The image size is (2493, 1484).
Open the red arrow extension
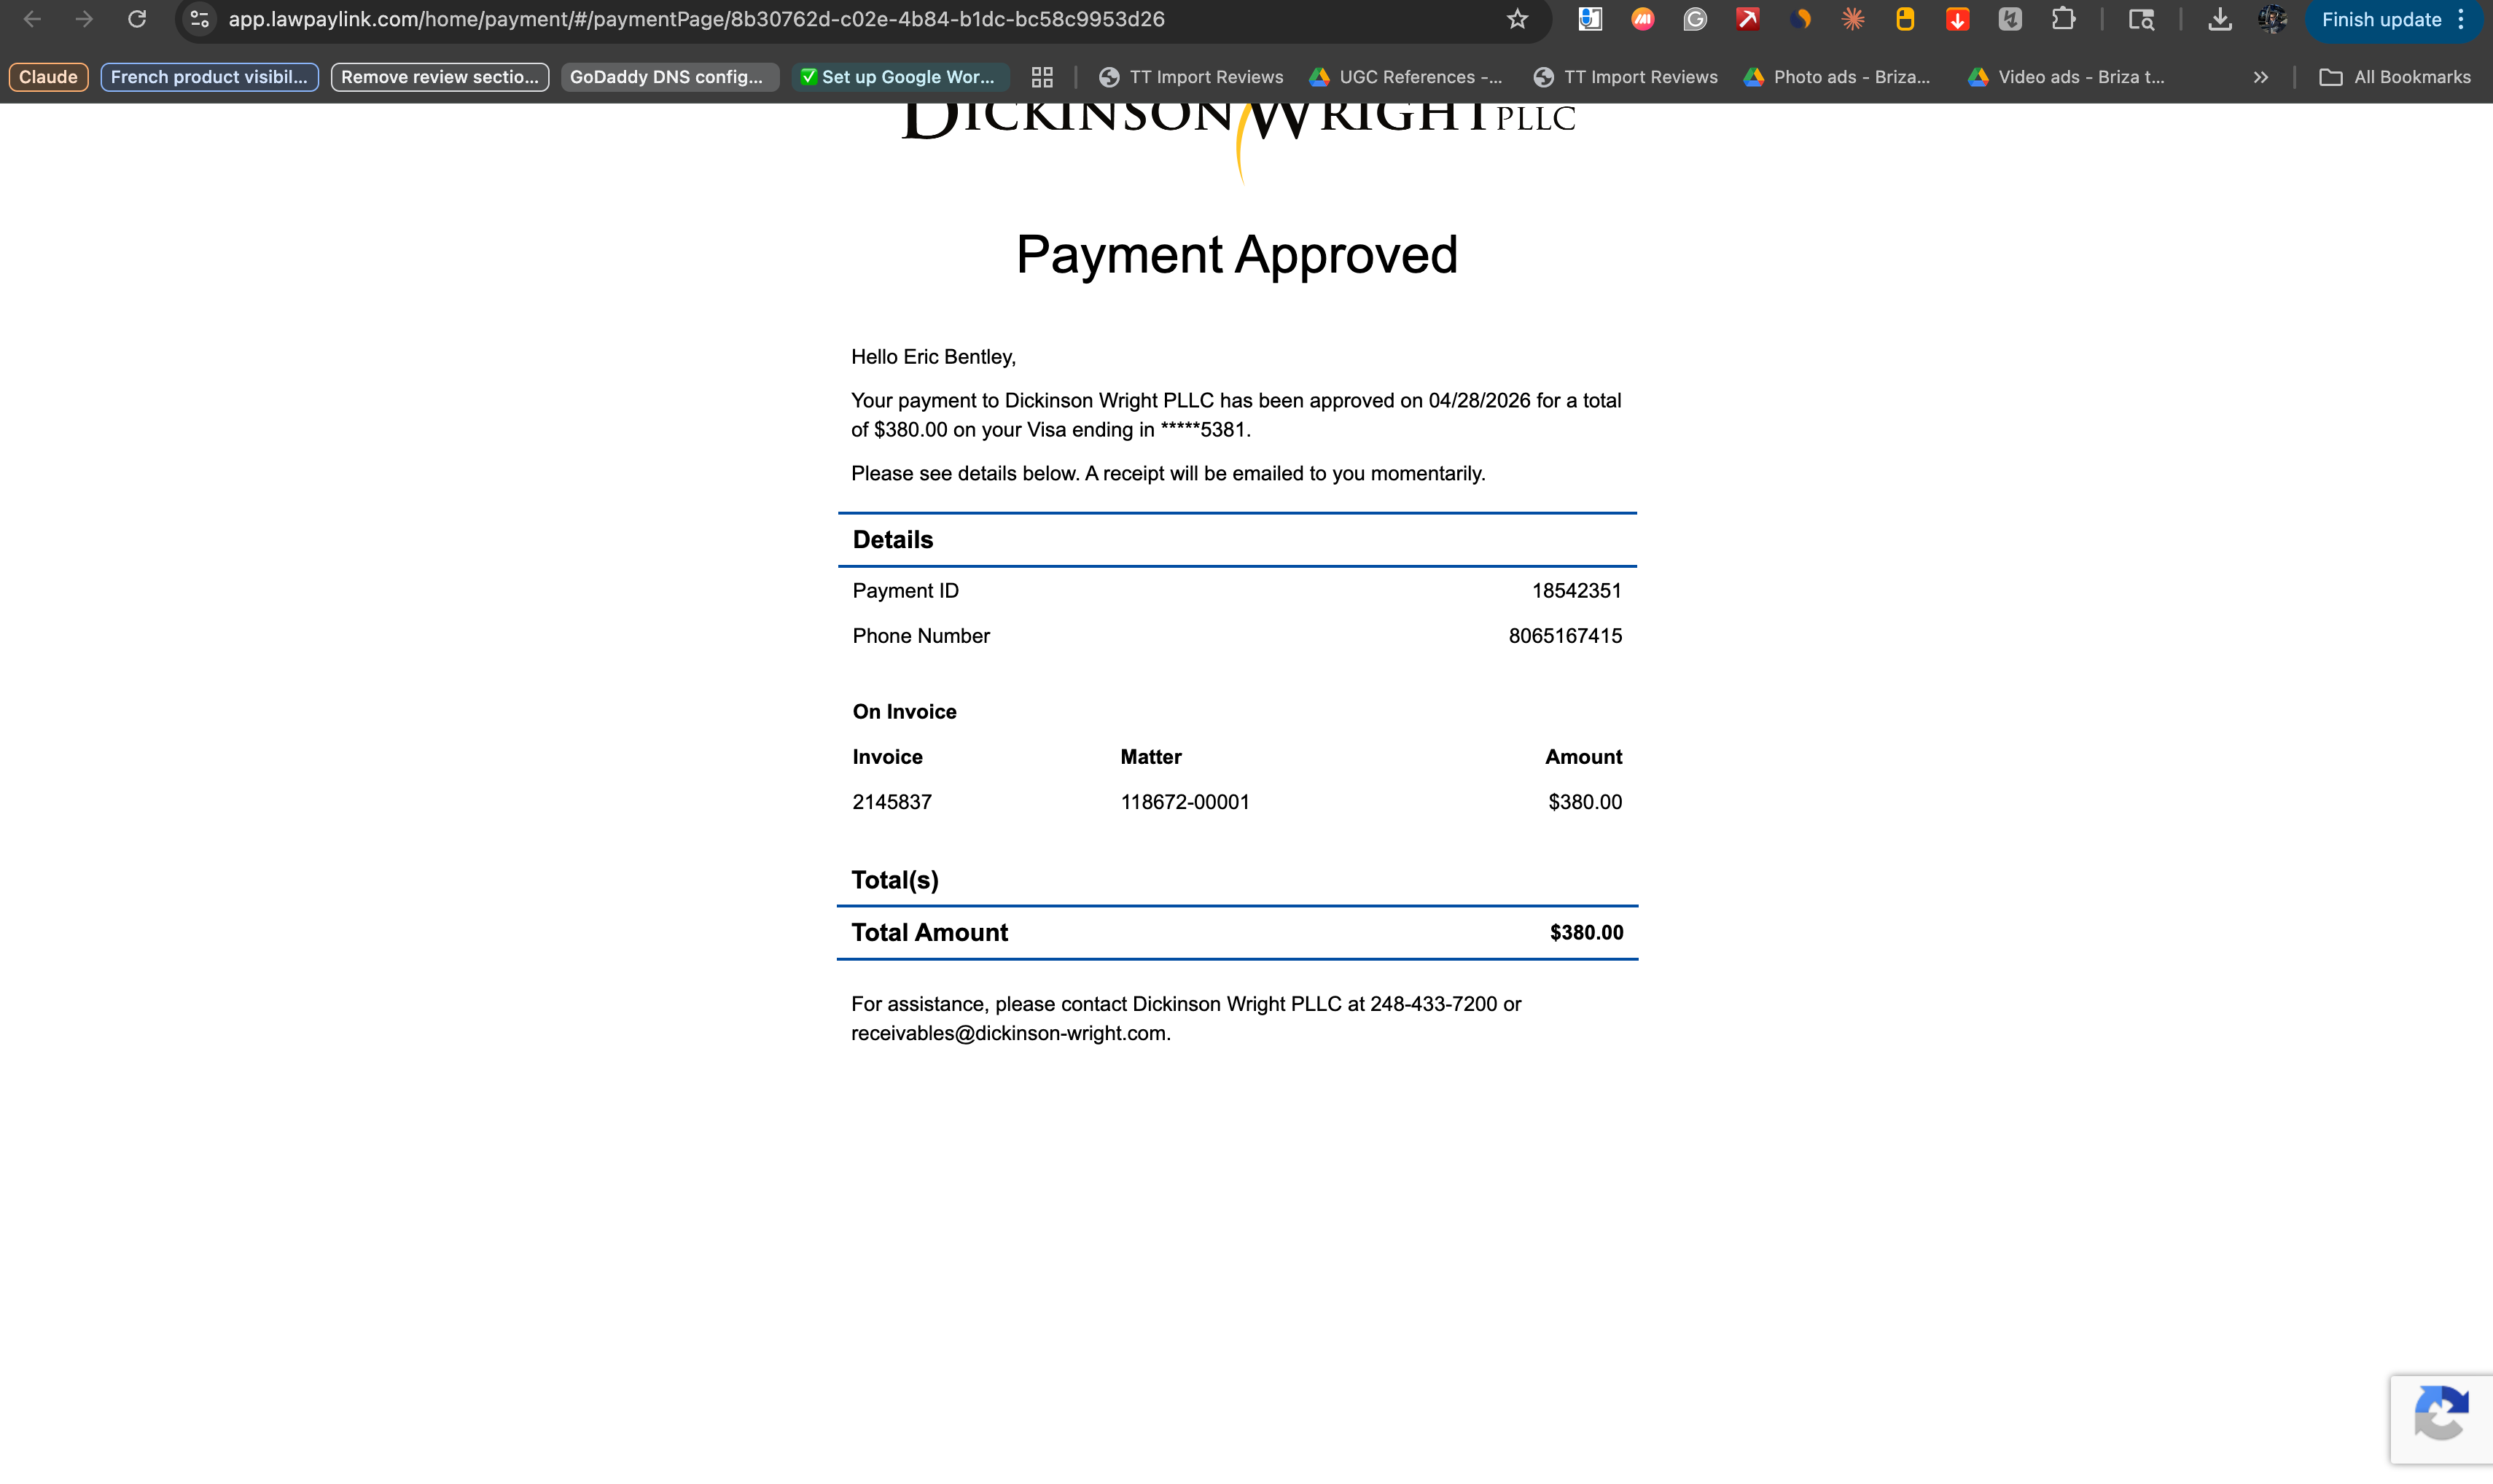coord(1747,19)
